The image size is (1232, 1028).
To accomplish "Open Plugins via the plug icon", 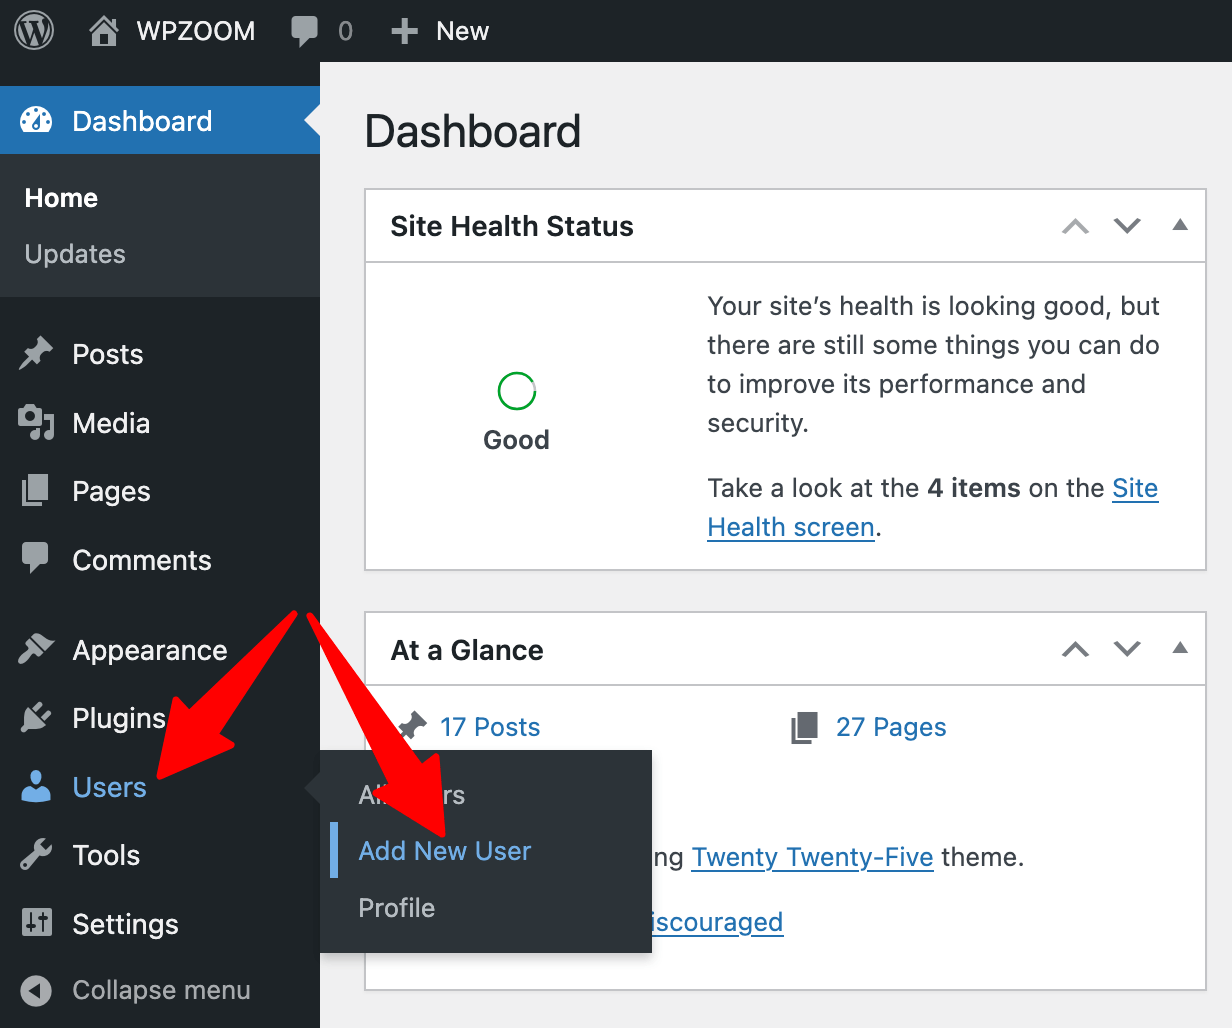I will (x=36, y=718).
